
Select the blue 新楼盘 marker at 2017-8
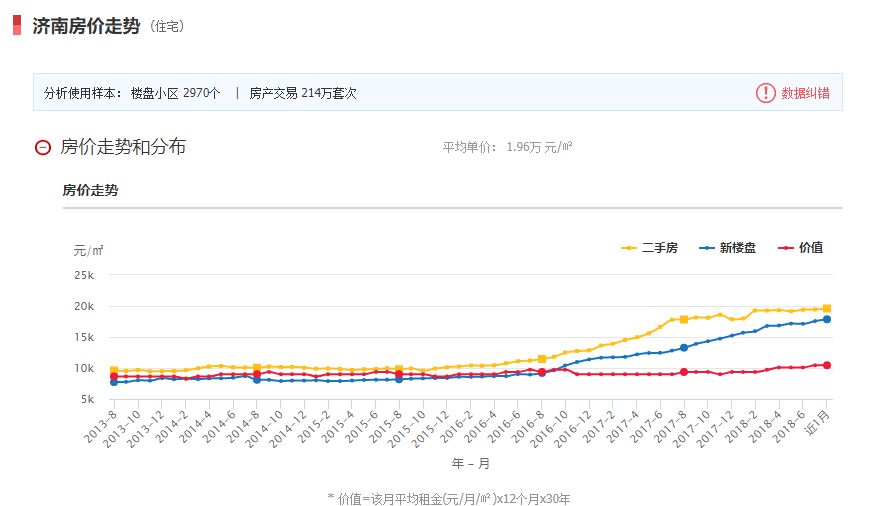[x=684, y=348]
